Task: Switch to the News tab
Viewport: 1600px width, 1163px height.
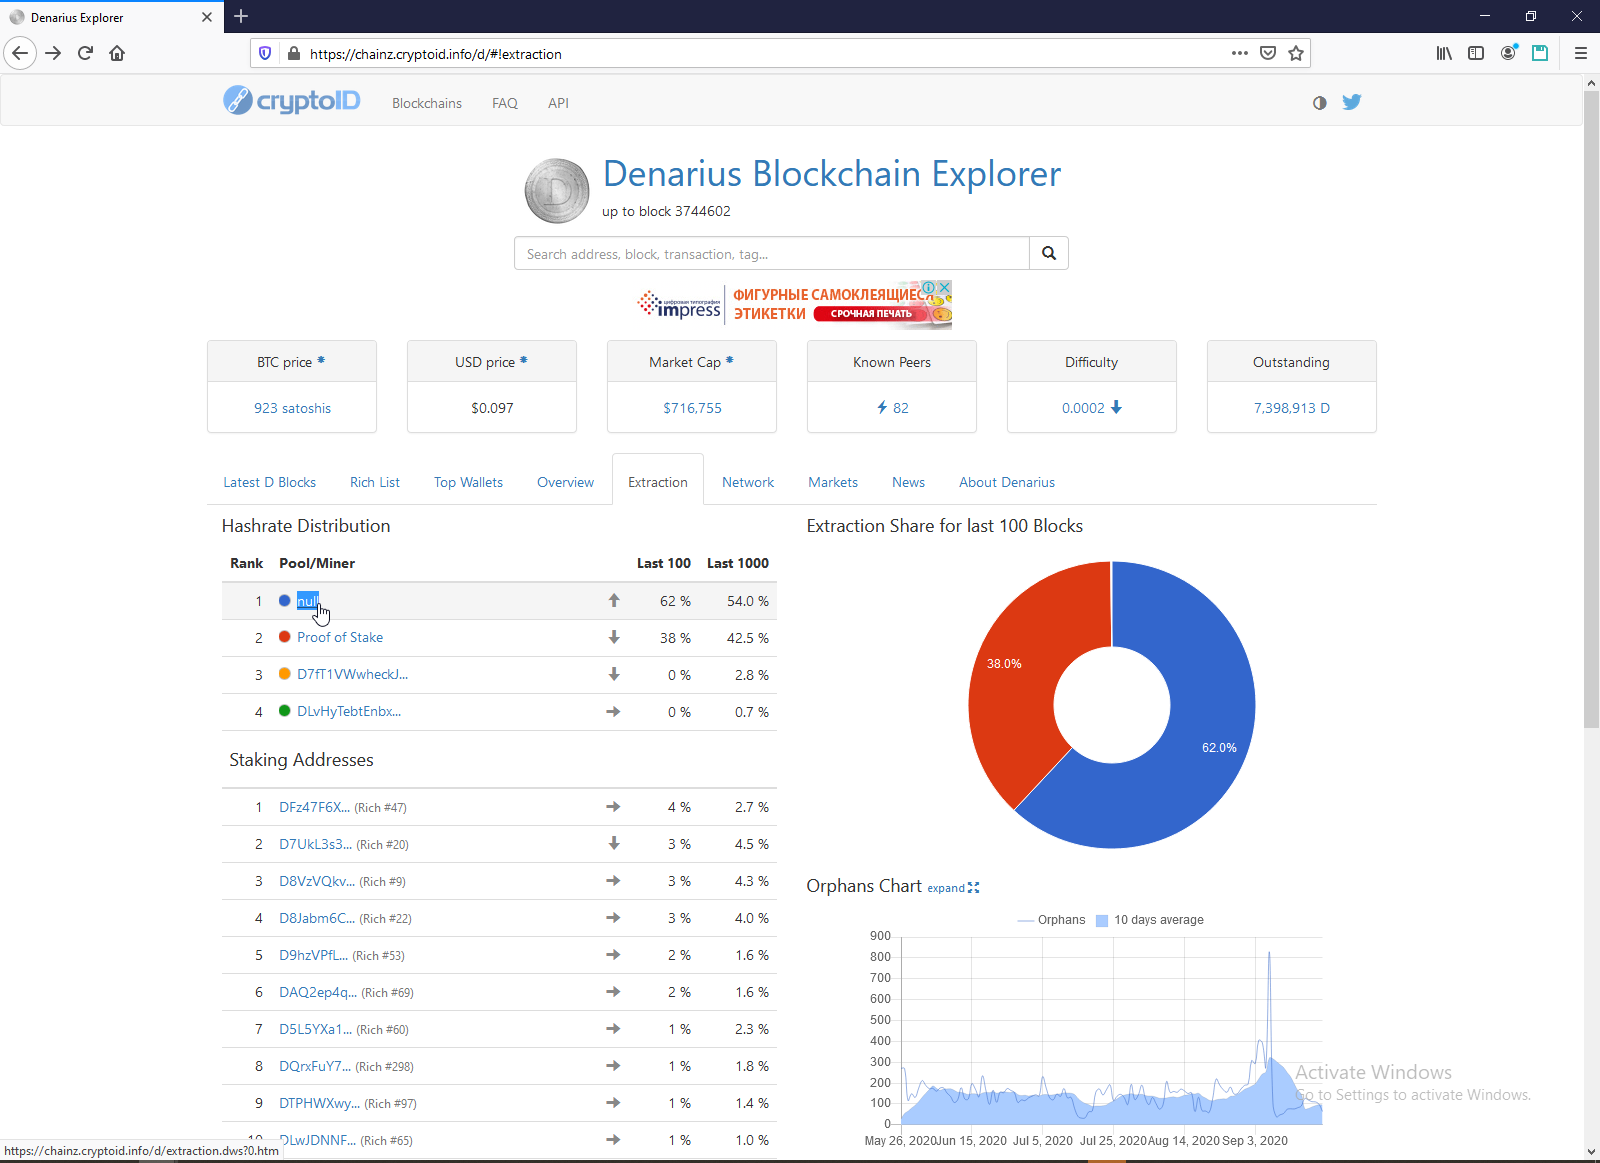Action: pos(908,482)
